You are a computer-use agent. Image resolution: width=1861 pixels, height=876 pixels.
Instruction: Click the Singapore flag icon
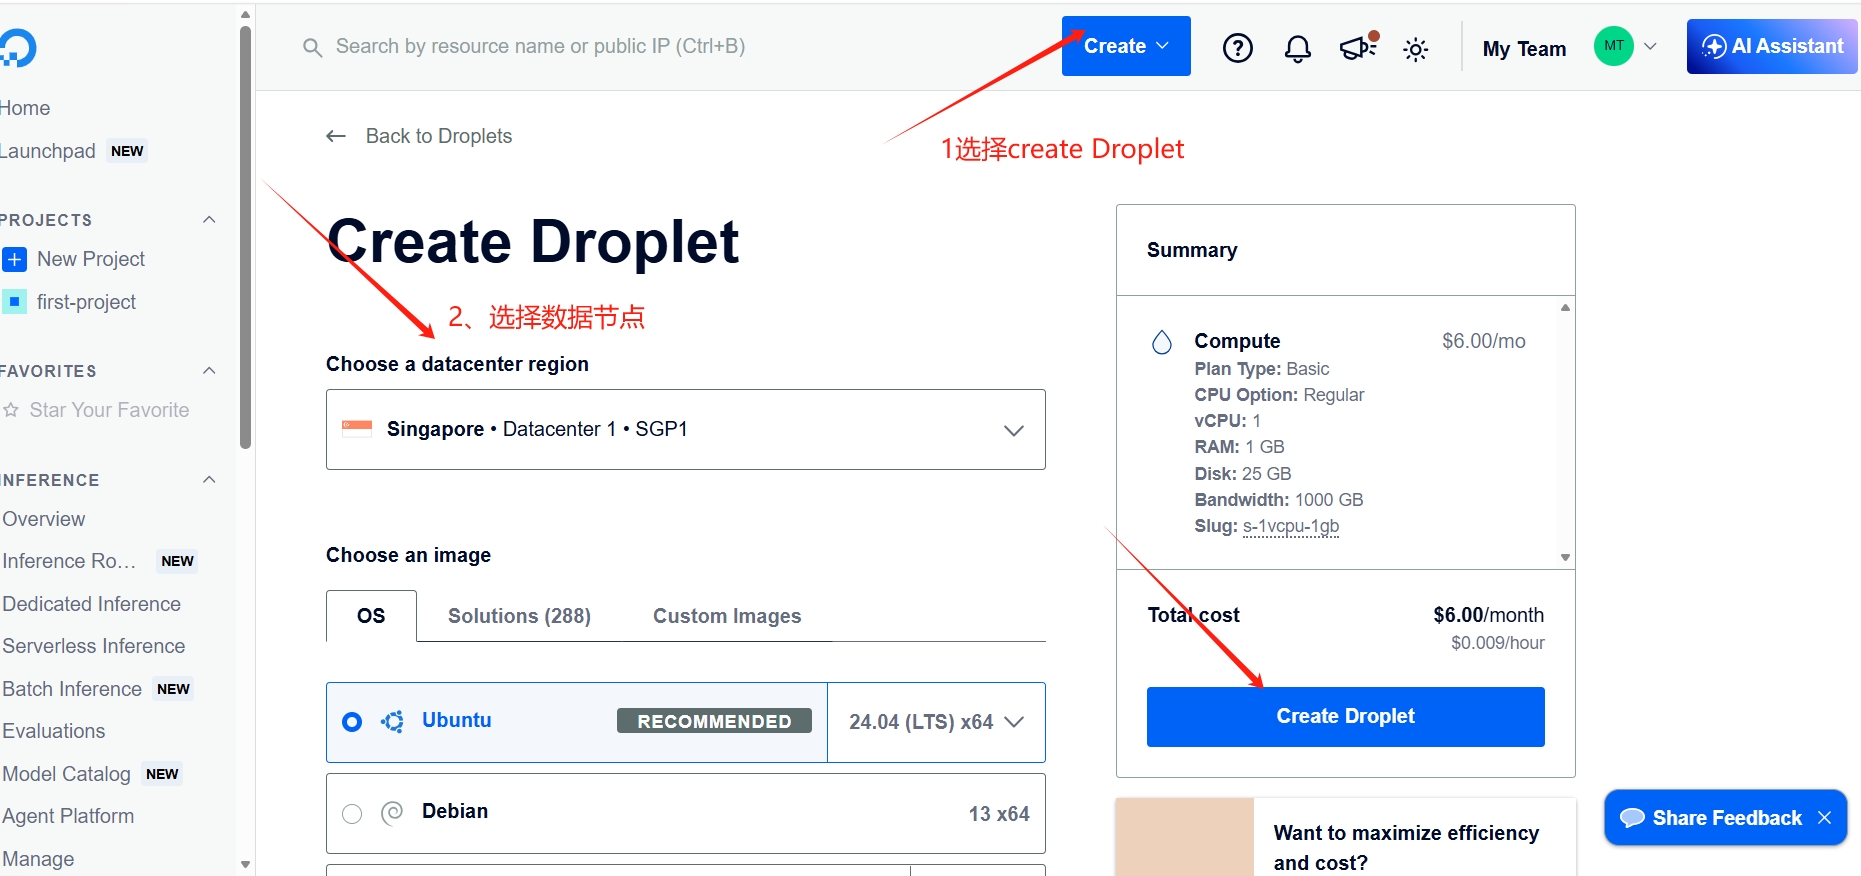pos(357,429)
